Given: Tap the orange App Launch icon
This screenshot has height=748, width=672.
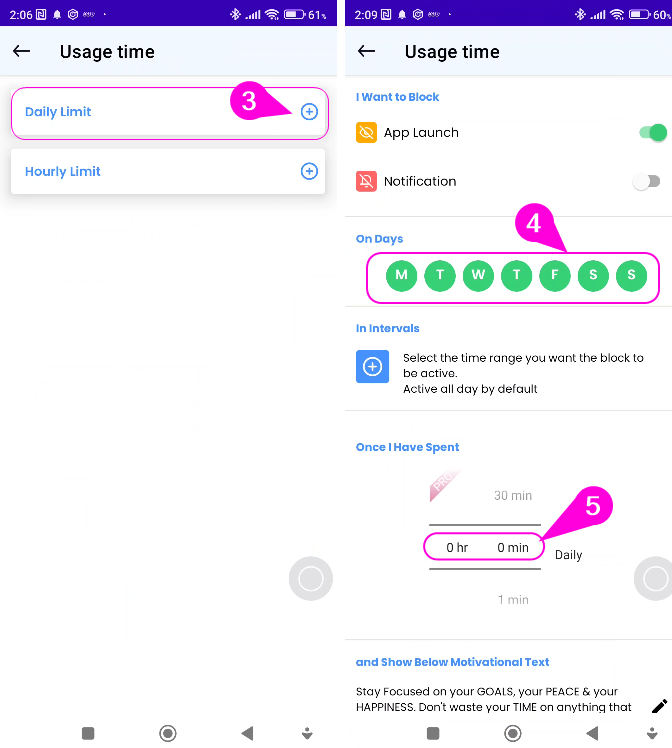Looking at the screenshot, I should (x=366, y=133).
